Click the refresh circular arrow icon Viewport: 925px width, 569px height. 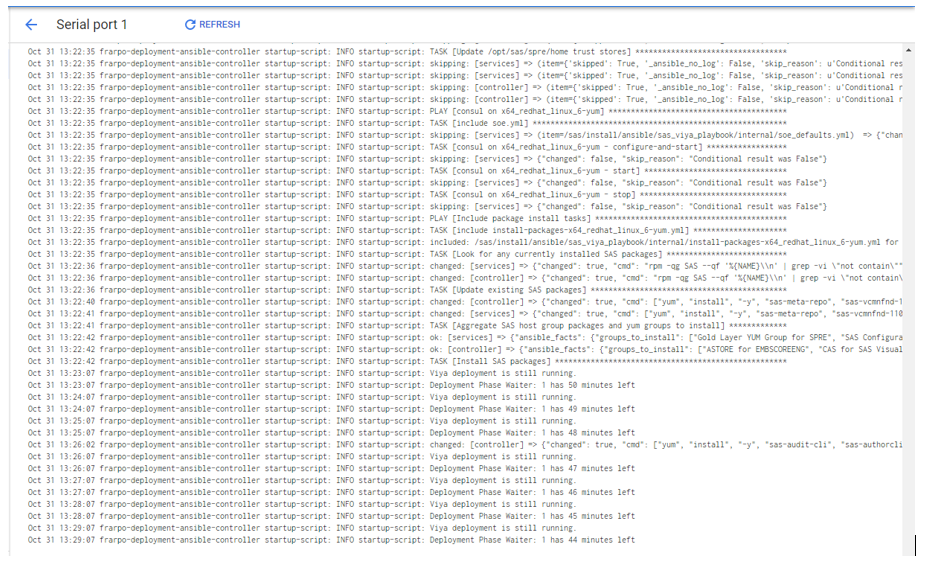[190, 24]
